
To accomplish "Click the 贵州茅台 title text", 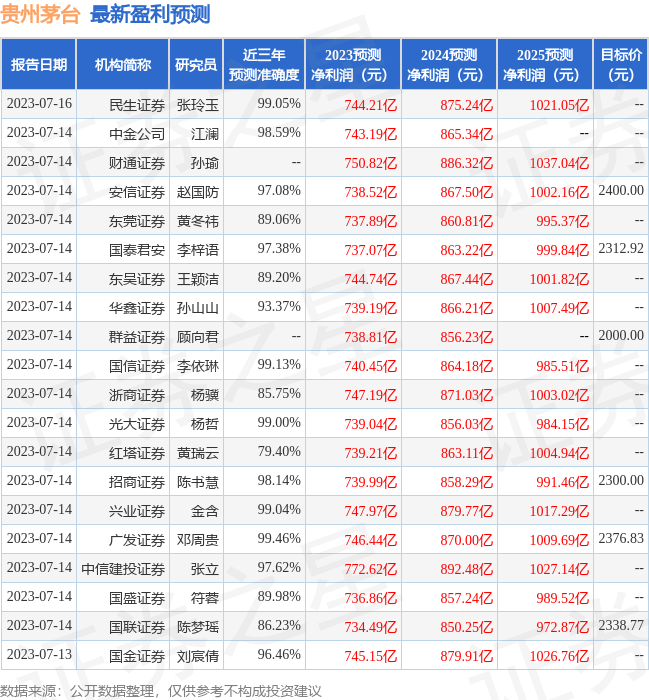I will point(40,14).
